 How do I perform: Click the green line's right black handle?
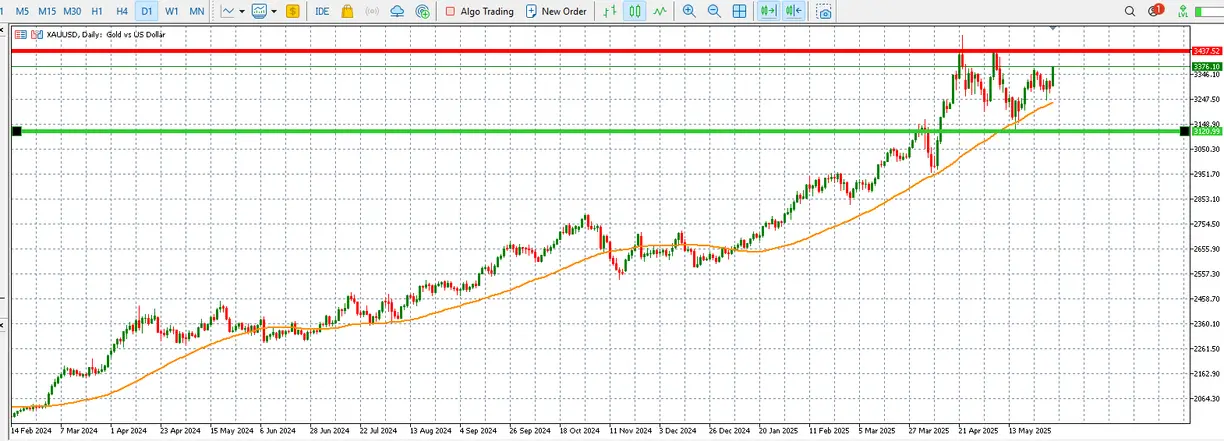[1185, 131]
